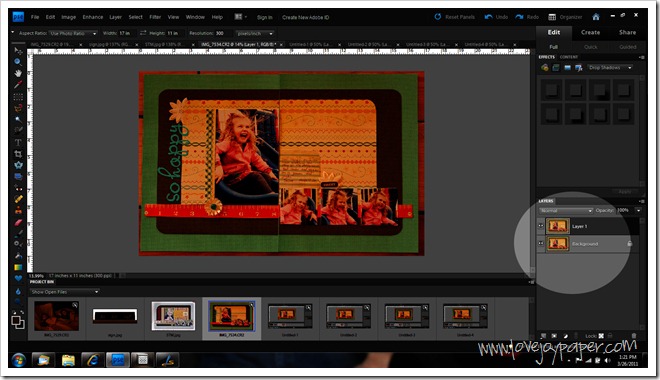Switch to the Create tab
The width and height of the screenshot is (660, 380).
tap(591, 32)
